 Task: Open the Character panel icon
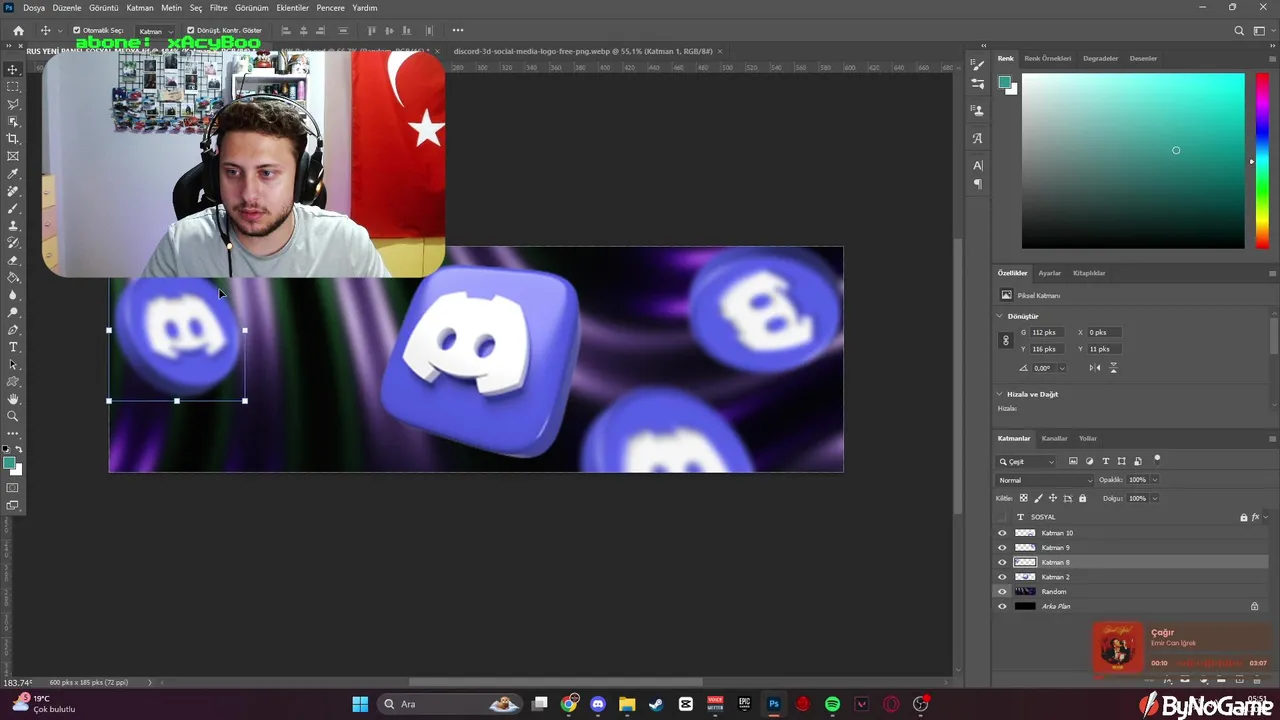978,165
